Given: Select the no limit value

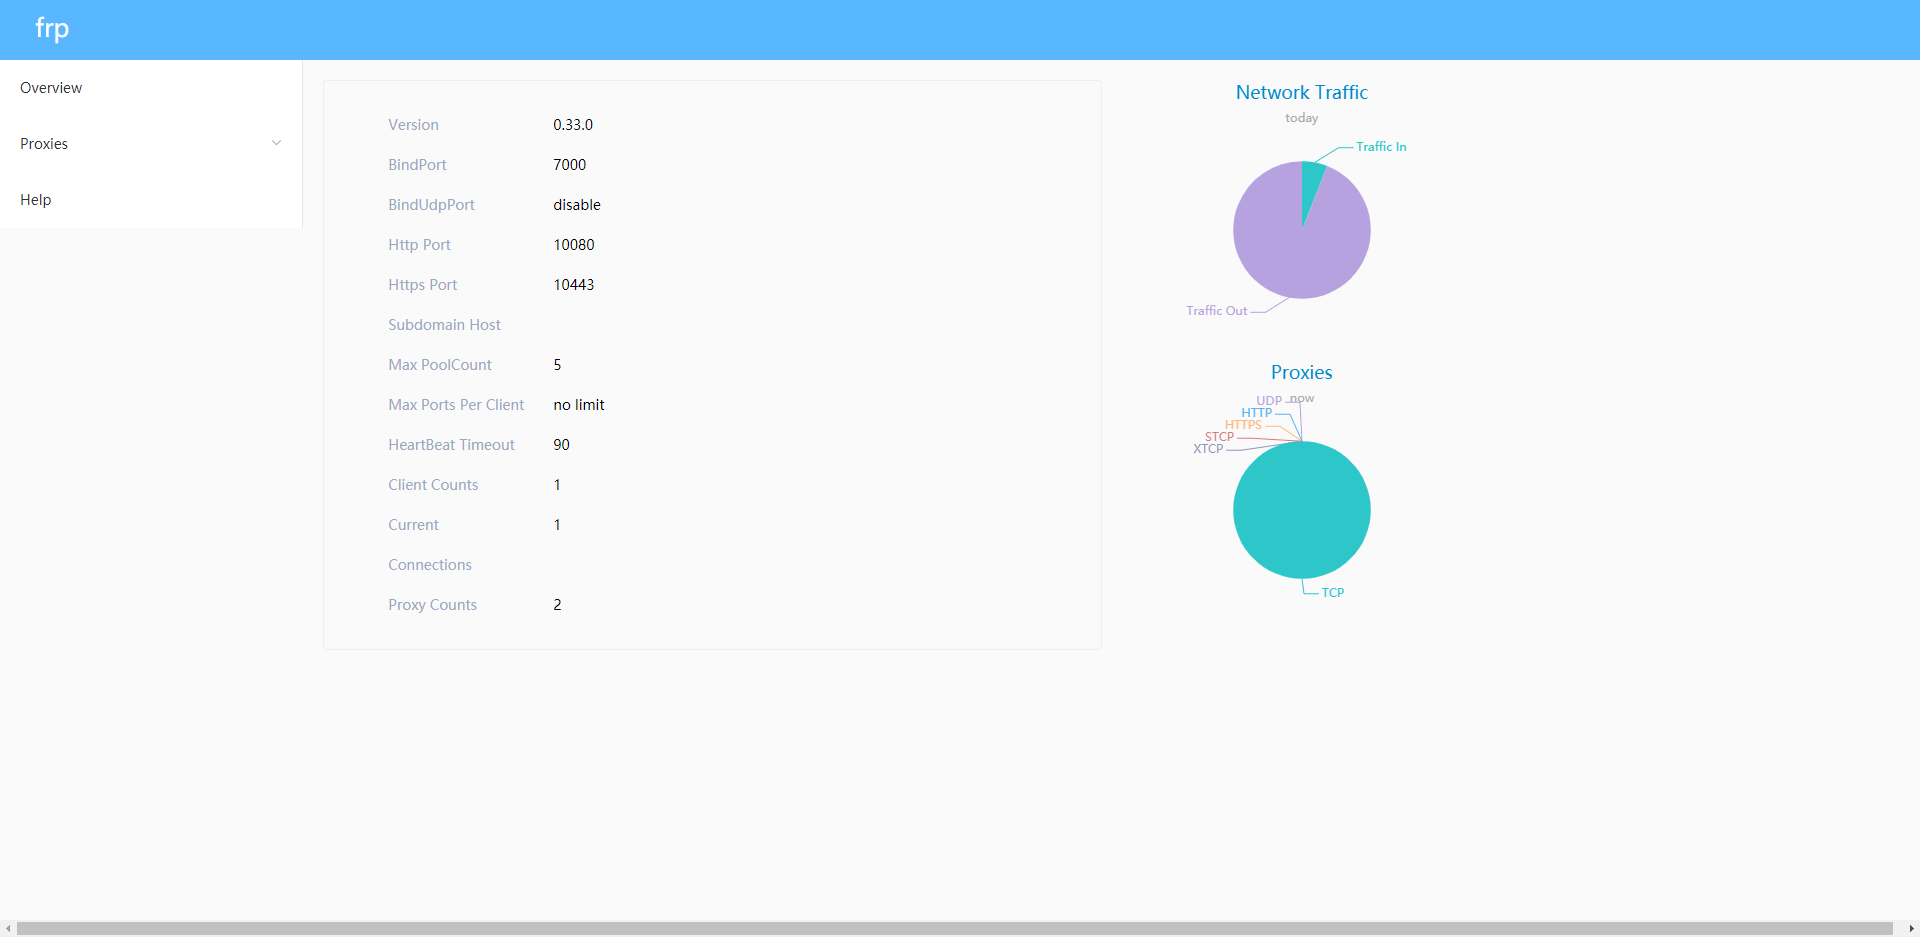Looking at the screenshot, I should click(x=579, y=405).
